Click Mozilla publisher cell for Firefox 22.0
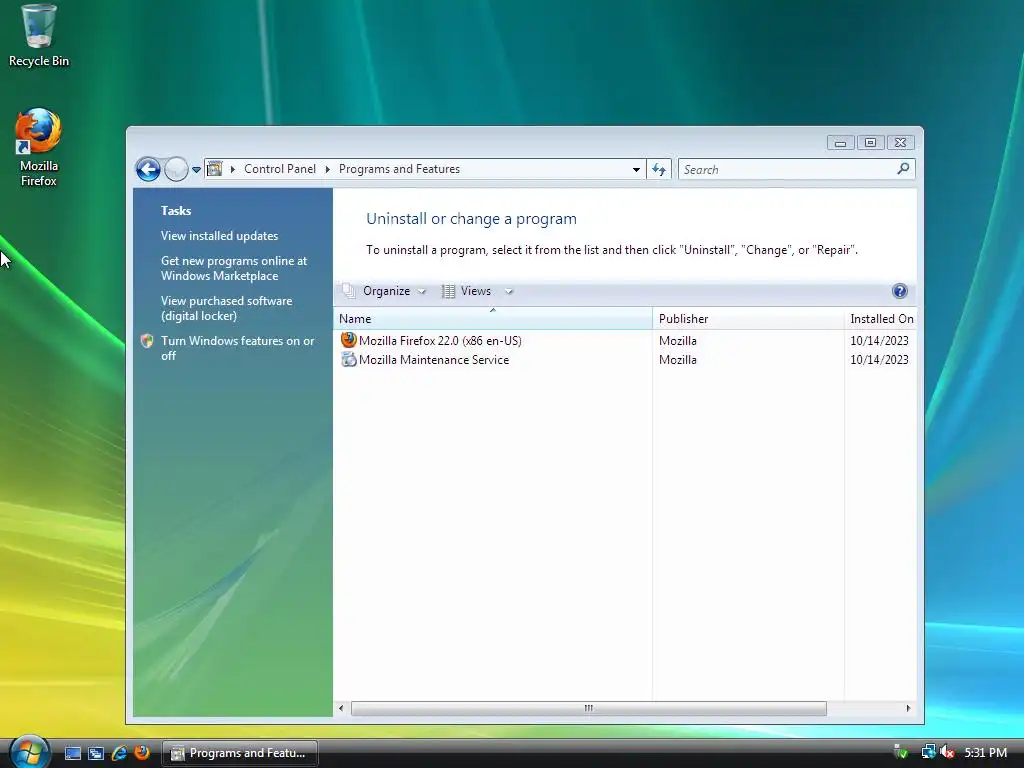The width and height of the screenshot is (1024, 768). [677, 341]
